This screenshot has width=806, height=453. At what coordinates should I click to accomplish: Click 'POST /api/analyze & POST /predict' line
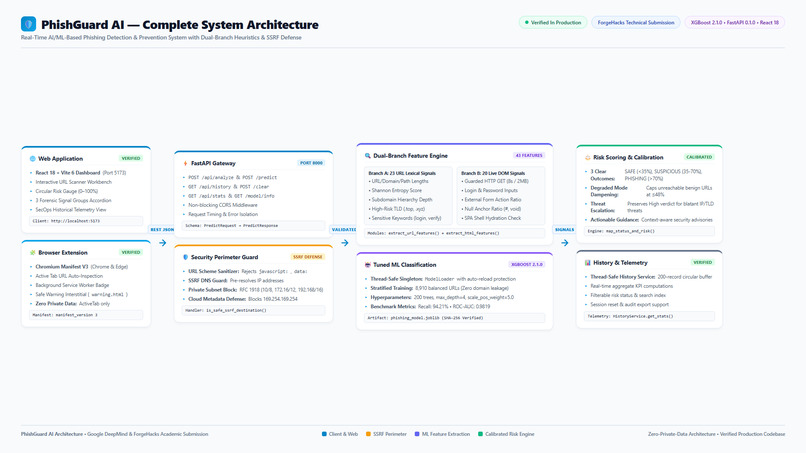(232, 177)
